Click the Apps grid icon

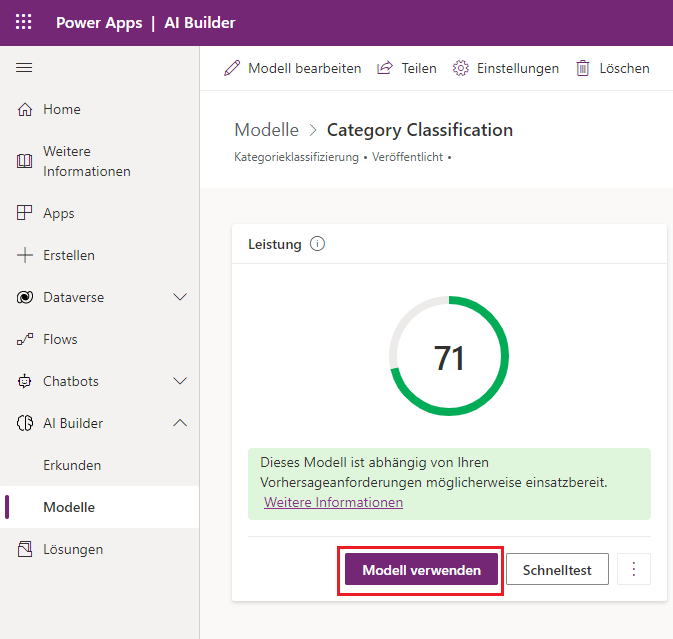[x=25, y=214]
